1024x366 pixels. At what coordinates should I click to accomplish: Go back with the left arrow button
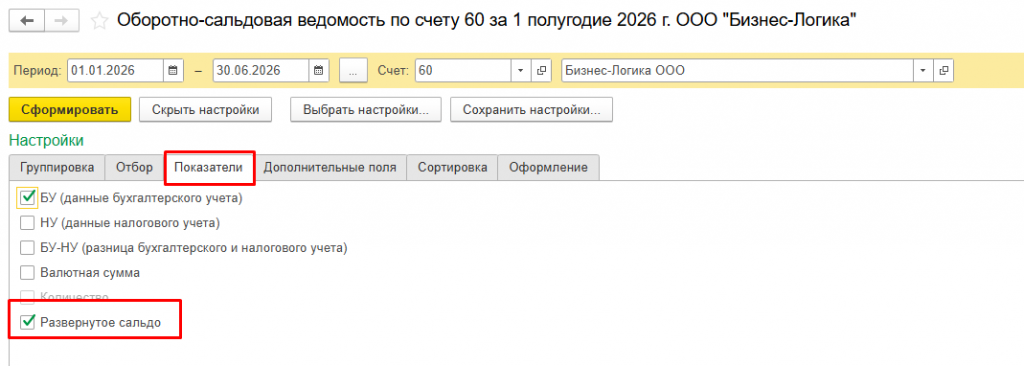coord(27,21)
